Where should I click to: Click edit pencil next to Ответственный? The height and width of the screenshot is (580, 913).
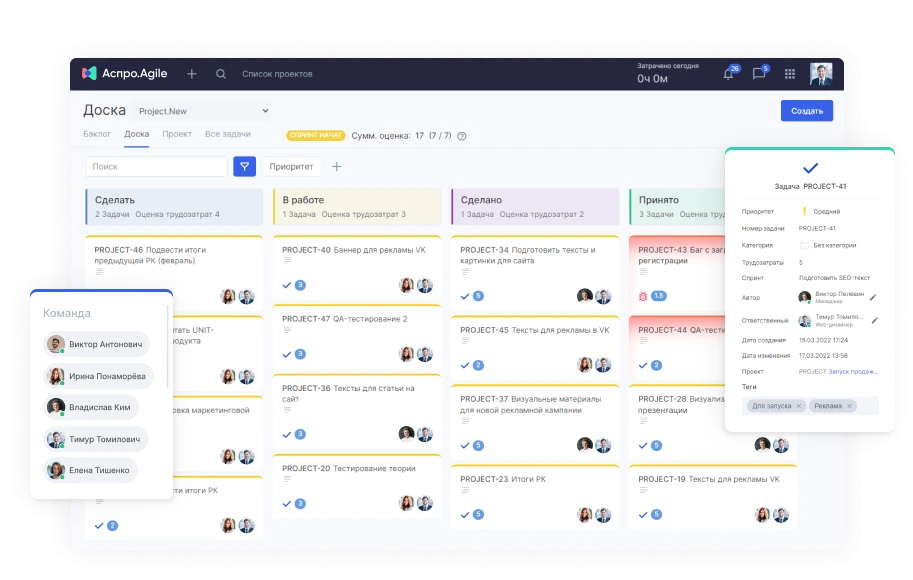[x=874, y=320]
